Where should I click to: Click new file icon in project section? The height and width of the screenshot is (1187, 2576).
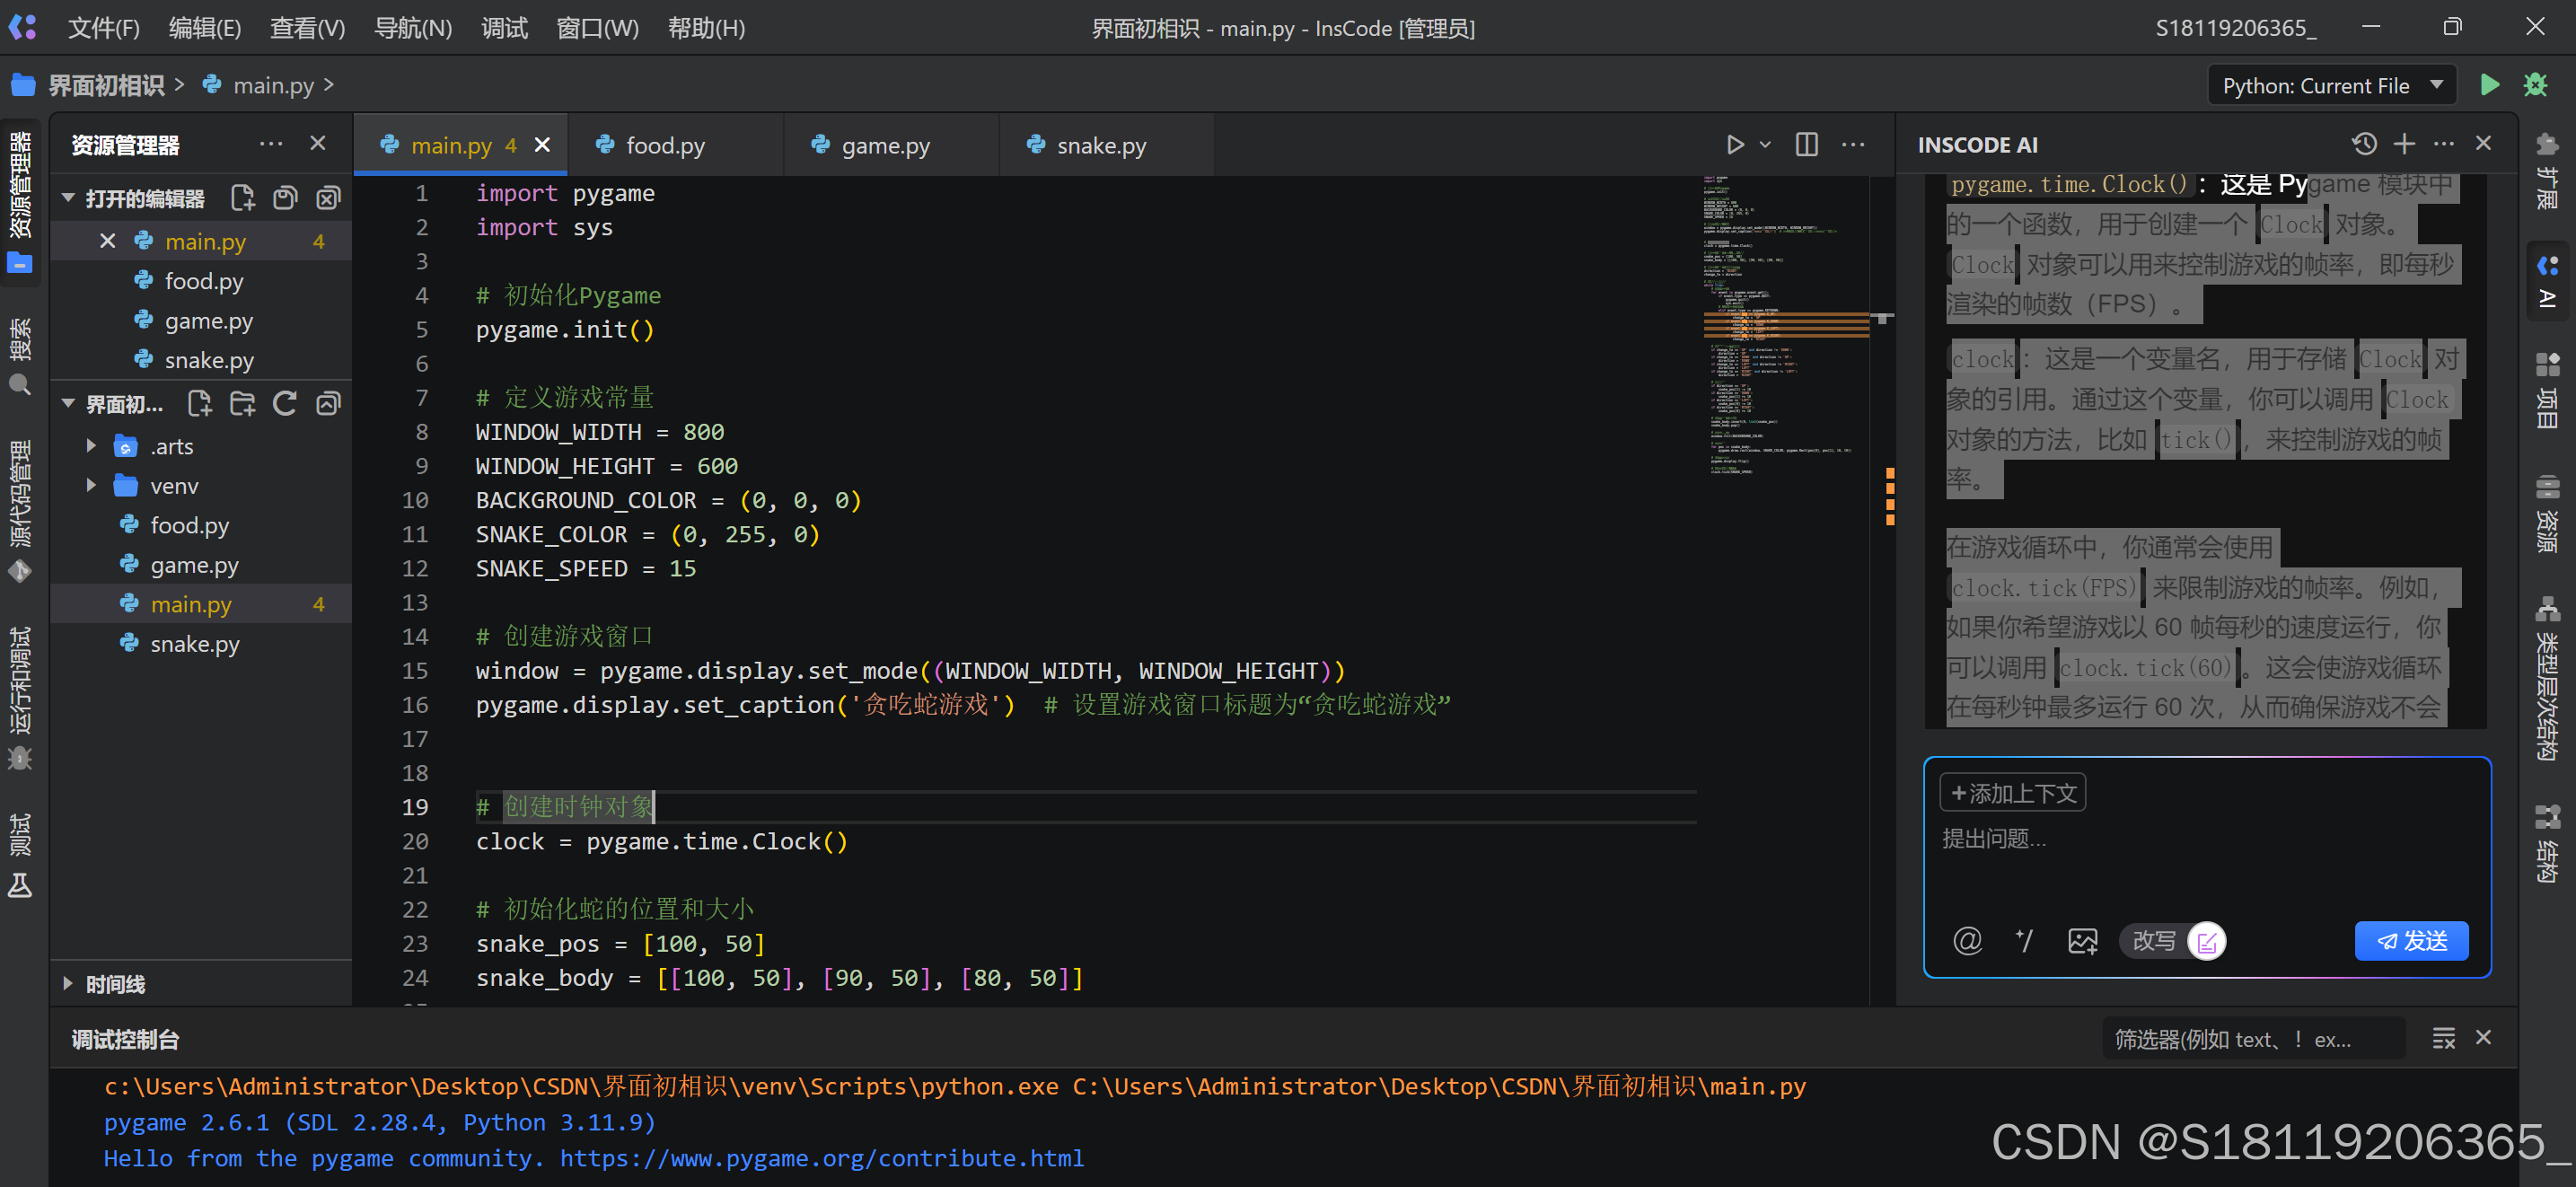(199, 404)
